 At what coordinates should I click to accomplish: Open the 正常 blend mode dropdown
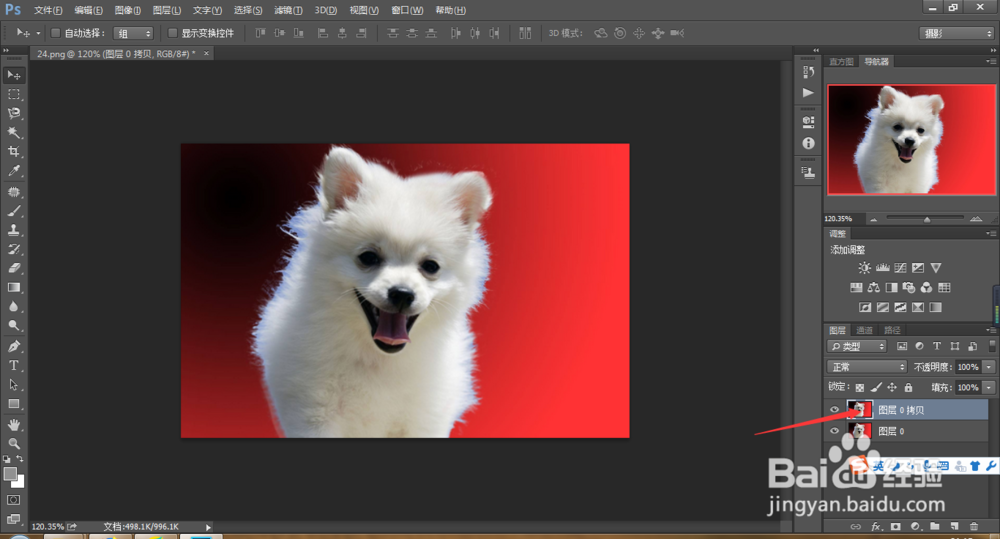point(867,367)
